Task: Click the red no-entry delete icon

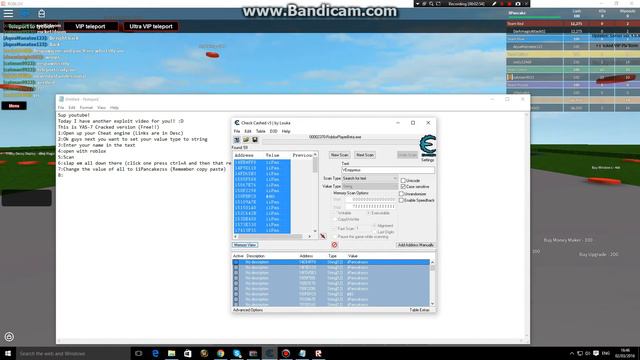Action: (334, 245)
